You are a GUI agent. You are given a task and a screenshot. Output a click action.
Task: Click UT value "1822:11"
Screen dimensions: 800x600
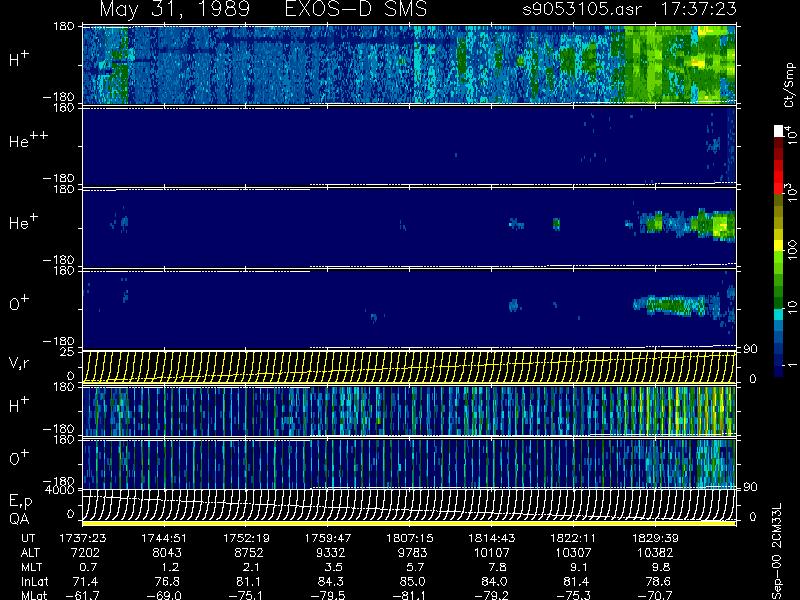click(x=573, y=538)
